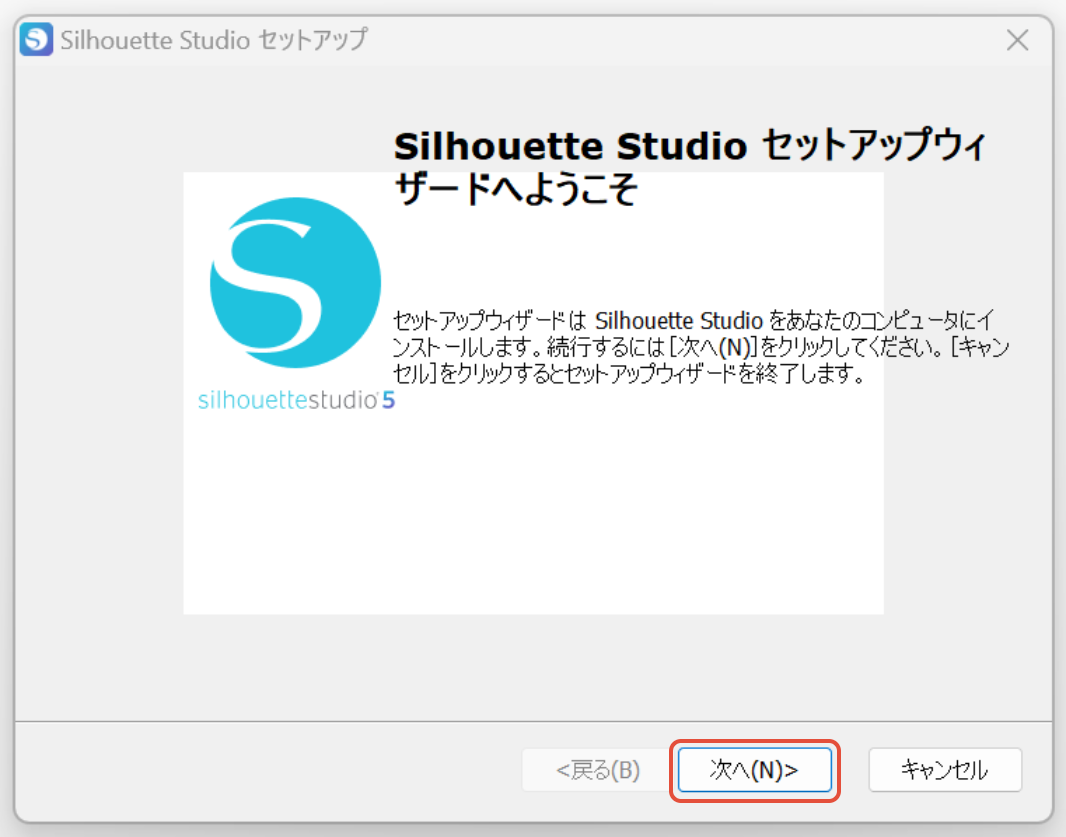
Task: Click the grayed-out <戻る(B) button
Action: [598, 770]
